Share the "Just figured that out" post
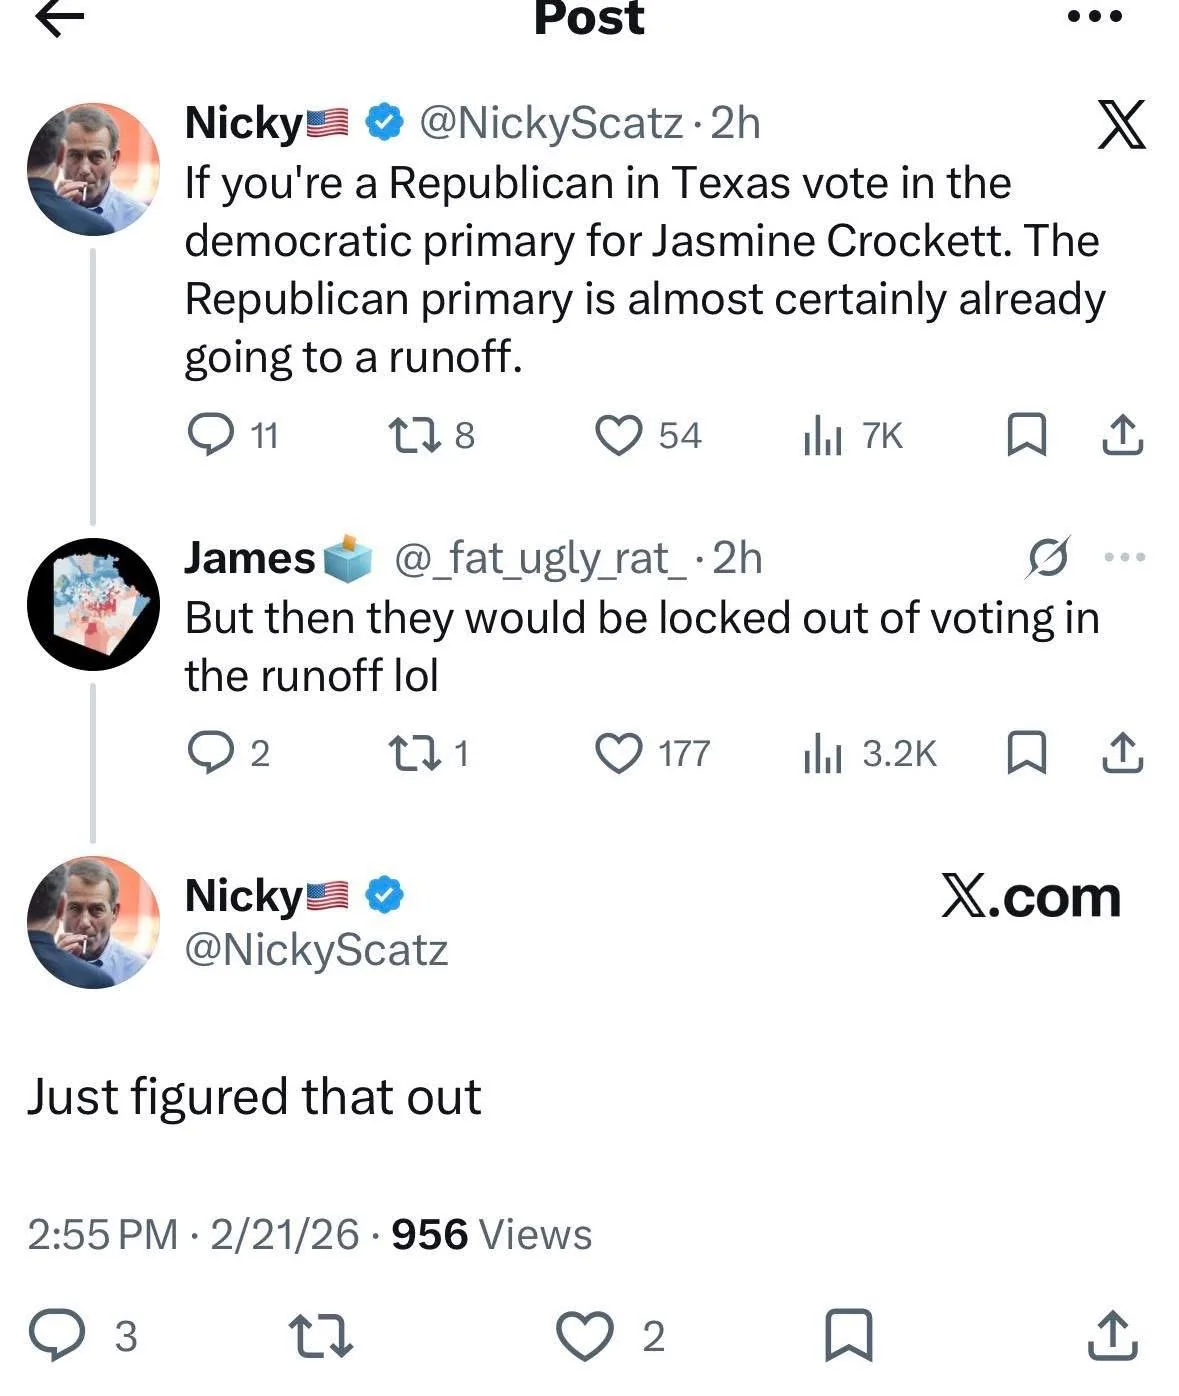 point(1112,1336)
